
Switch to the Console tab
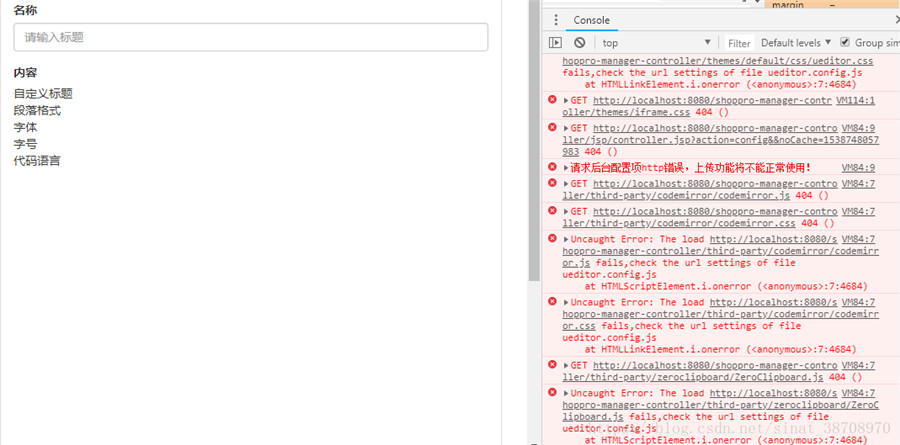591,20
